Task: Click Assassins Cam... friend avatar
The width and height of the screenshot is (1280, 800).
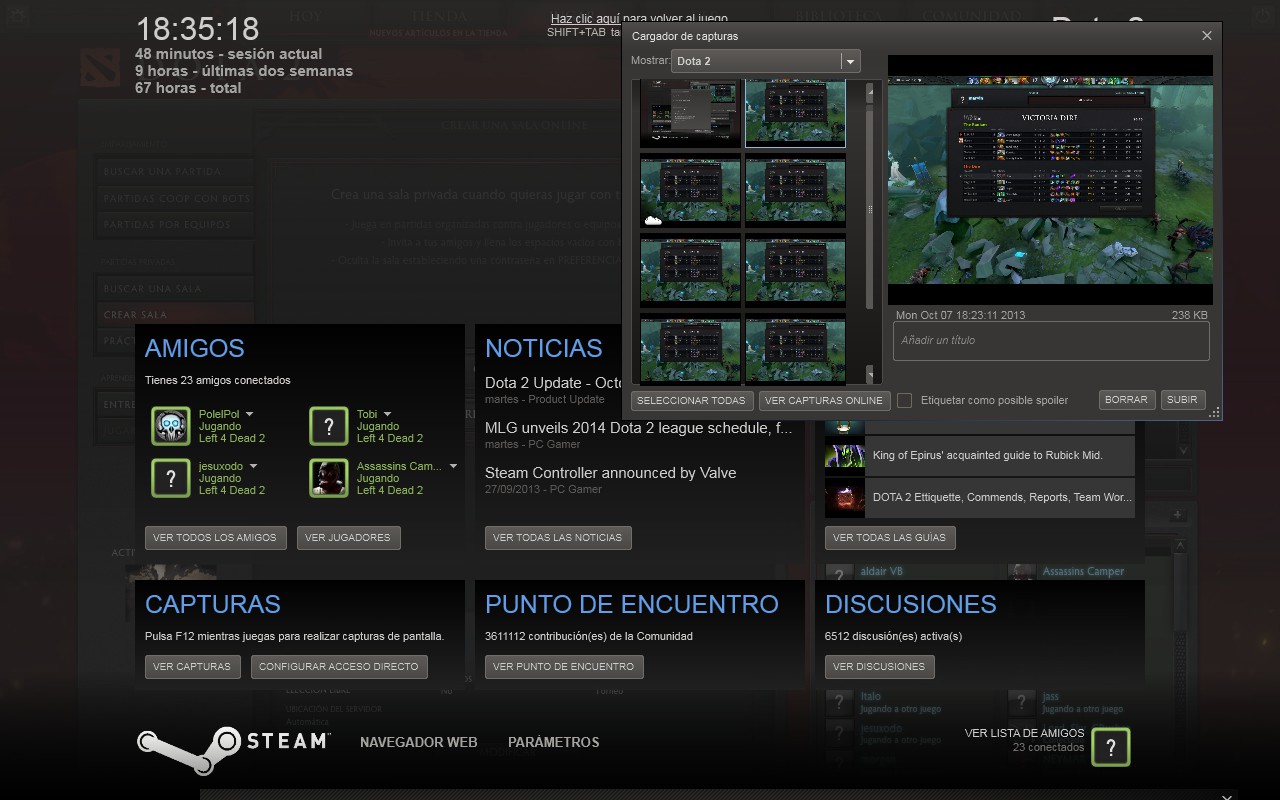Action: point(329,478)
